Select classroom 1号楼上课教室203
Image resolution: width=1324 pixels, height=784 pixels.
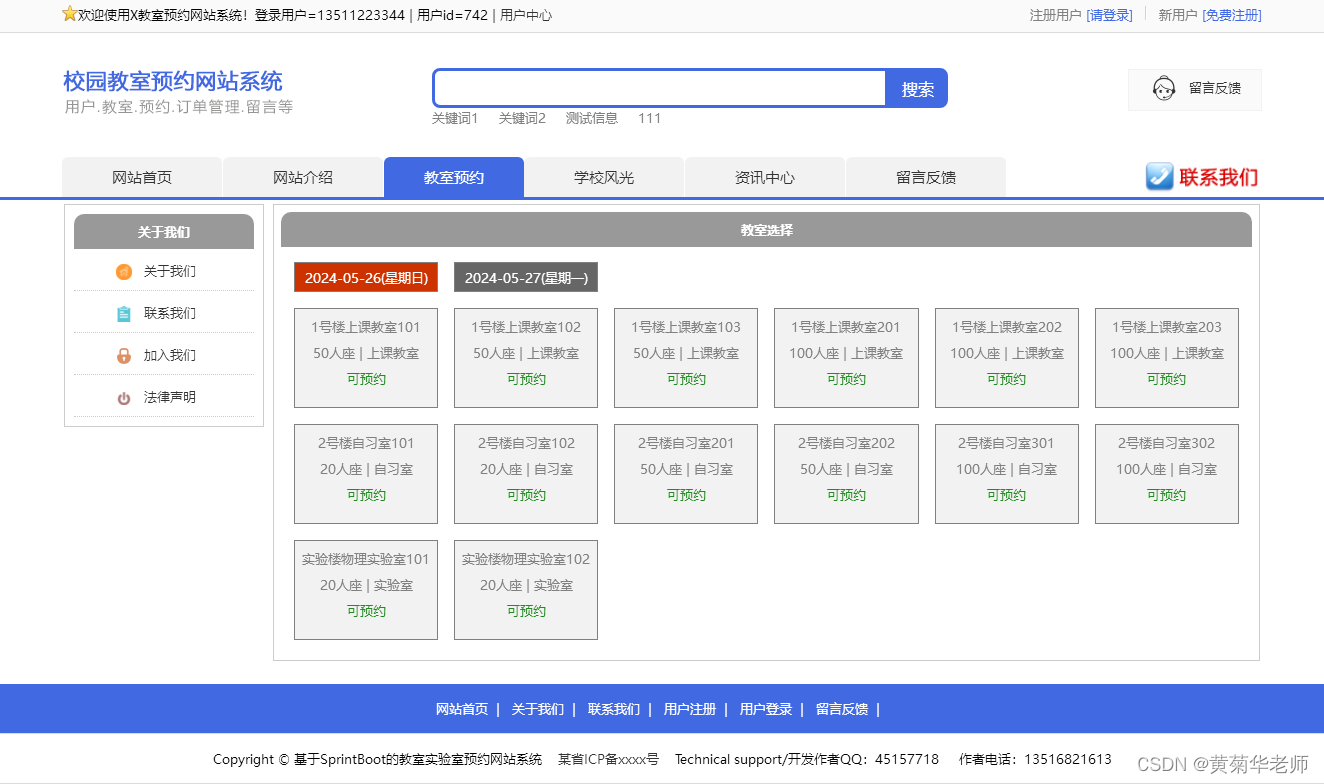tap(1167, 358)
